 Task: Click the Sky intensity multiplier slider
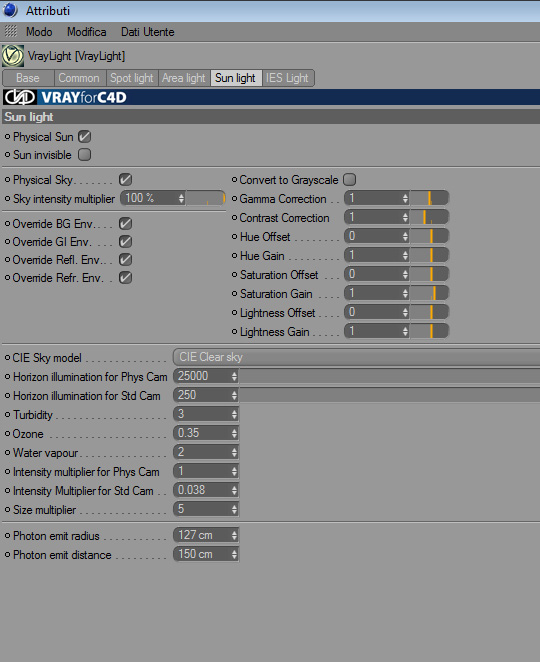pyautogui.click(x=206, y=198)
